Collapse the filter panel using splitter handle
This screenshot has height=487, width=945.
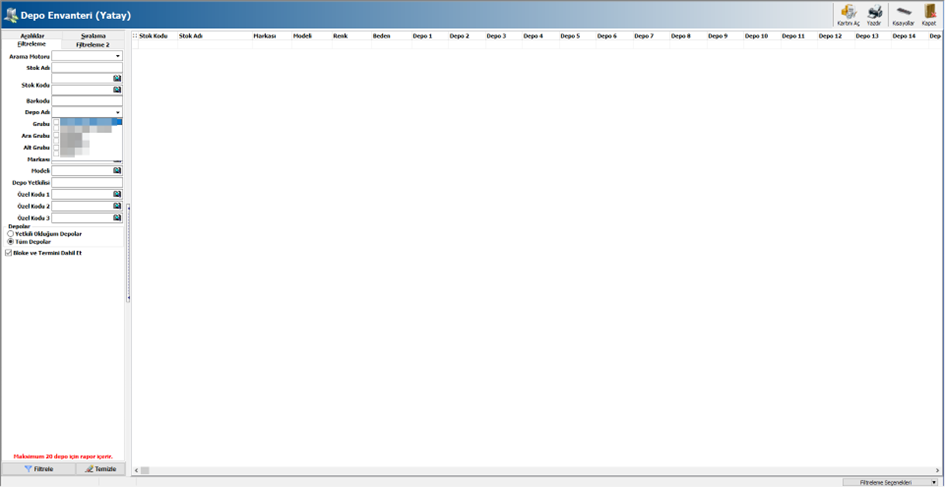[128, 252]
